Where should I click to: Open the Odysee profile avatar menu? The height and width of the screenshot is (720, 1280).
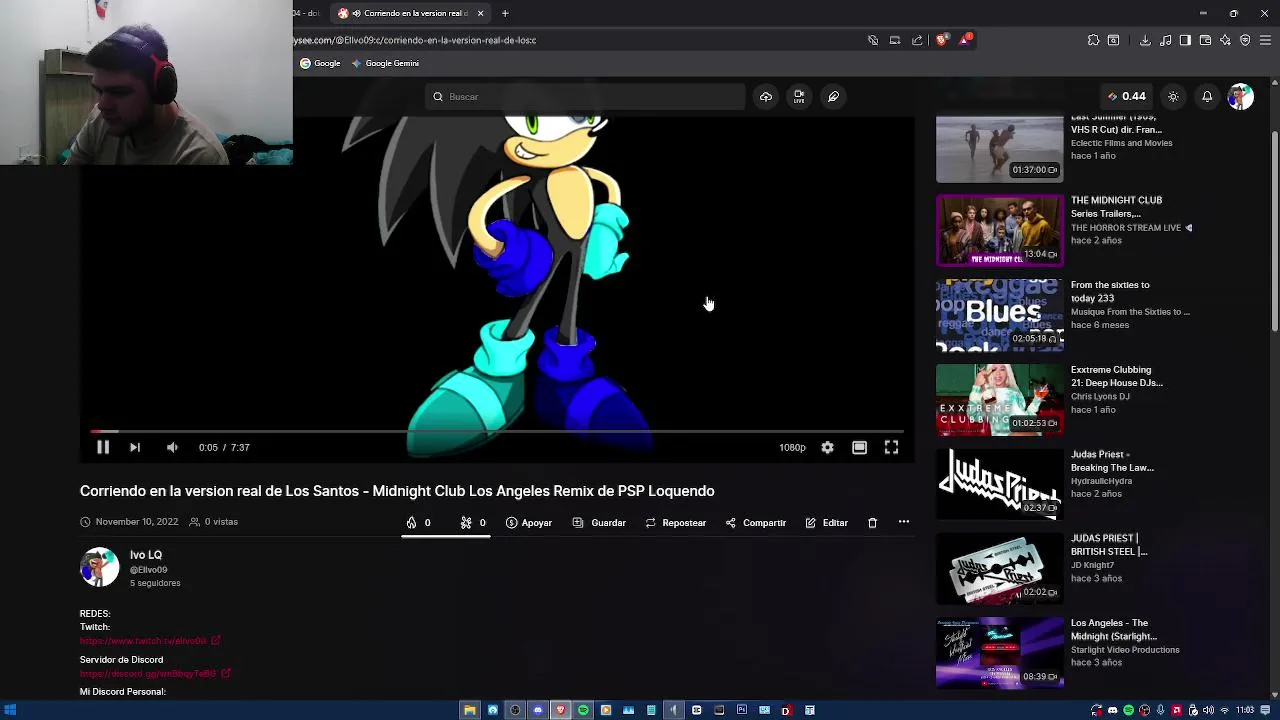click(1241, 97)
